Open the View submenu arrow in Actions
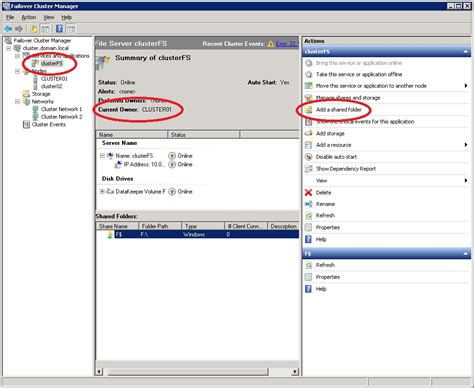The image size is (474, 388). pos(466,180)
